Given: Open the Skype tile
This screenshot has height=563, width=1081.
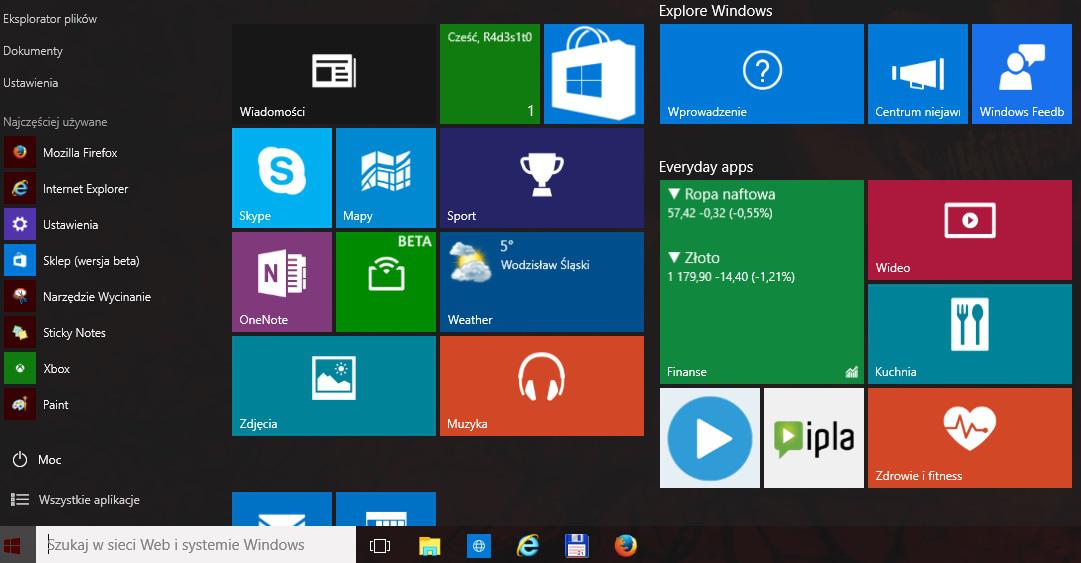Looking at the screenshot, I should coord(281,178).
